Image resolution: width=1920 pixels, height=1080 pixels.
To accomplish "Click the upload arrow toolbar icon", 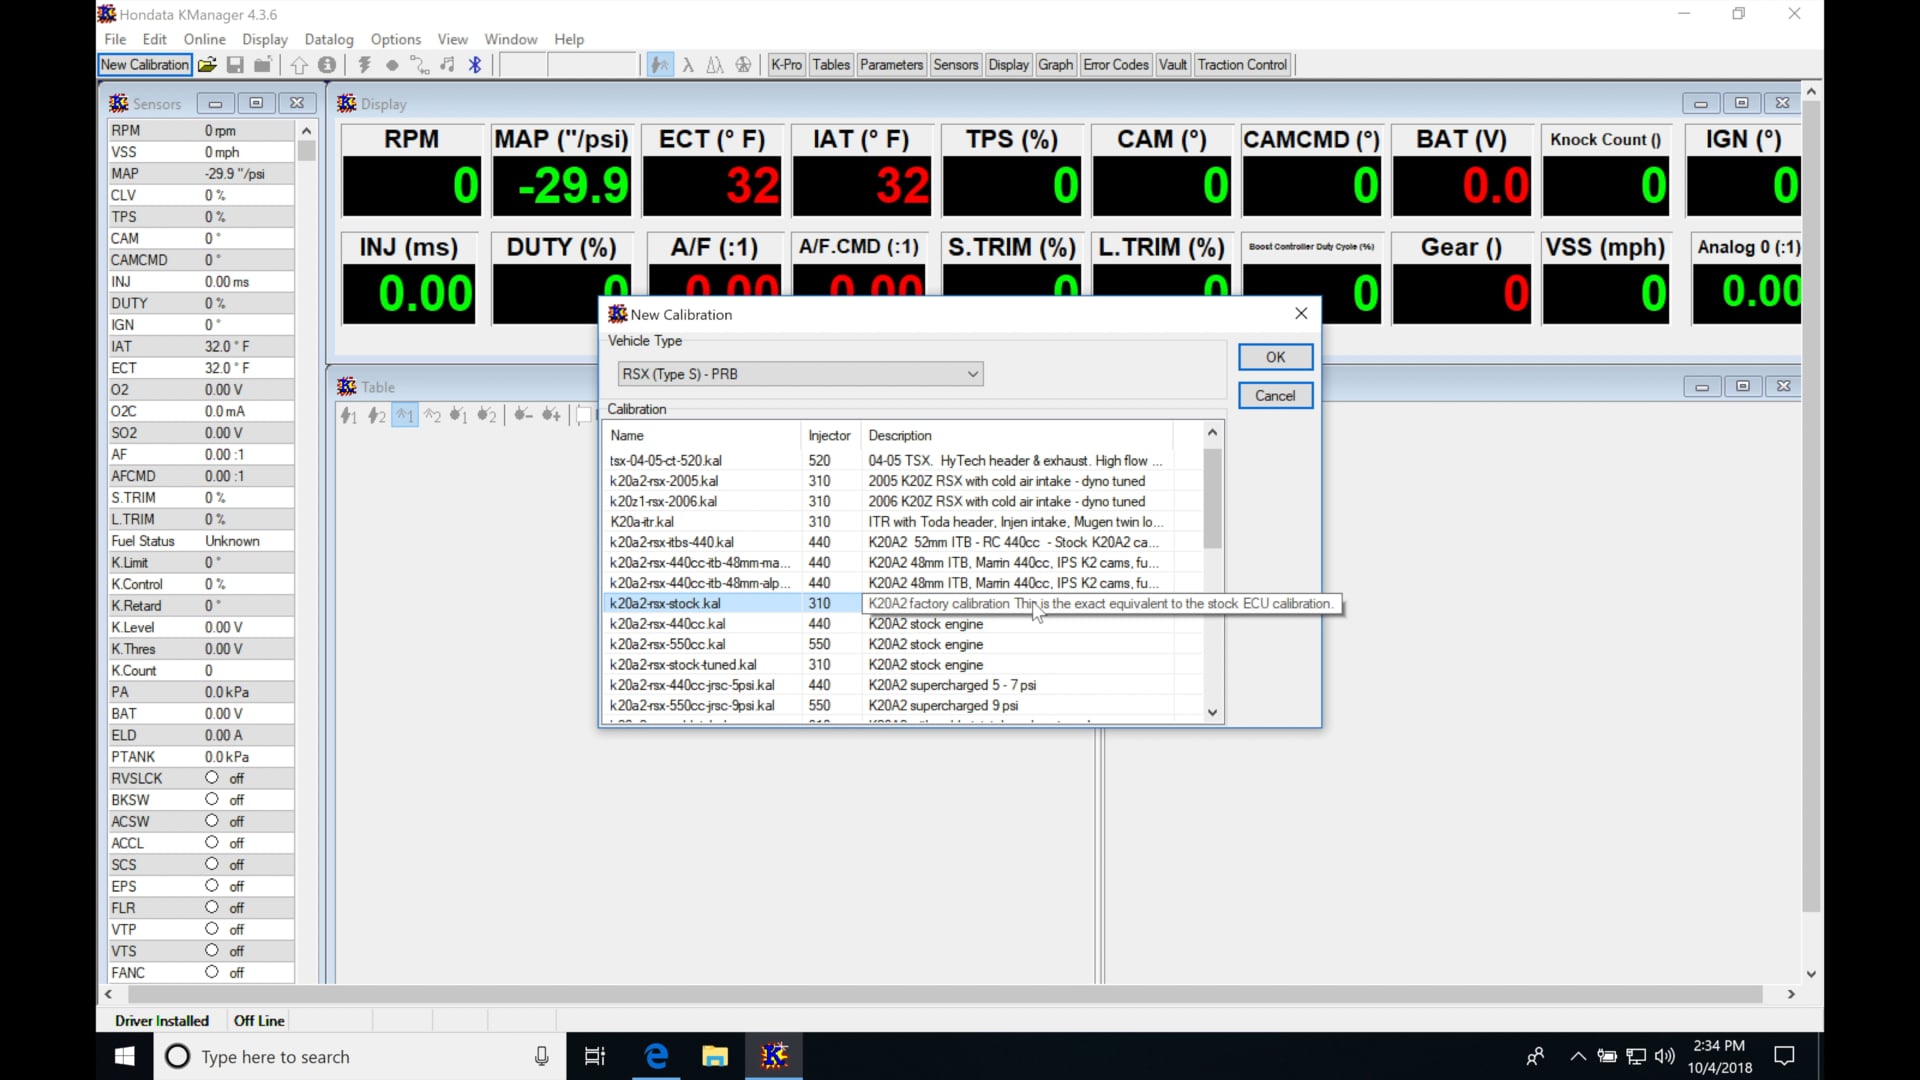I will click(299, 65).
